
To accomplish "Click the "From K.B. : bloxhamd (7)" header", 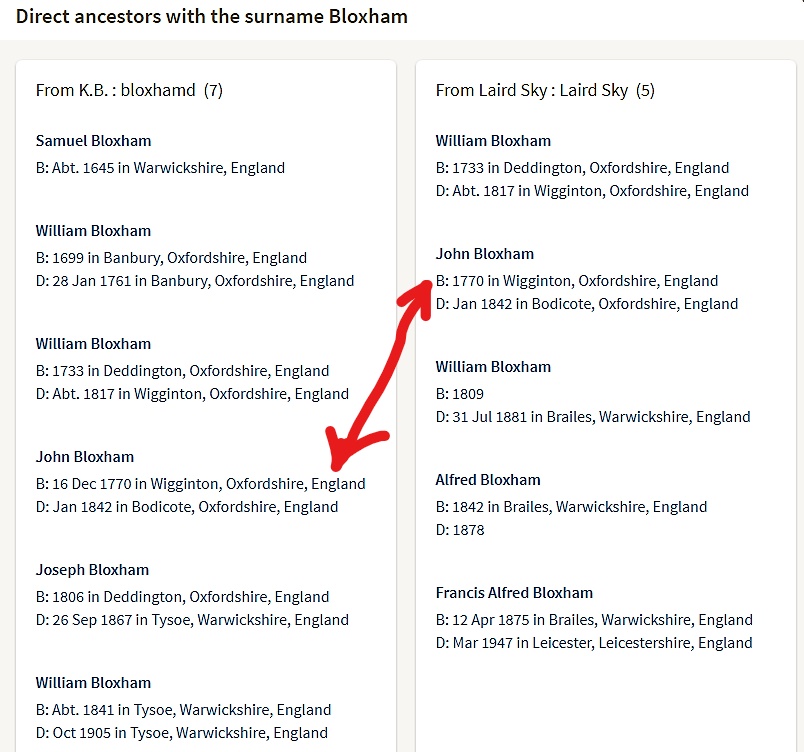I will pos(129,90).
